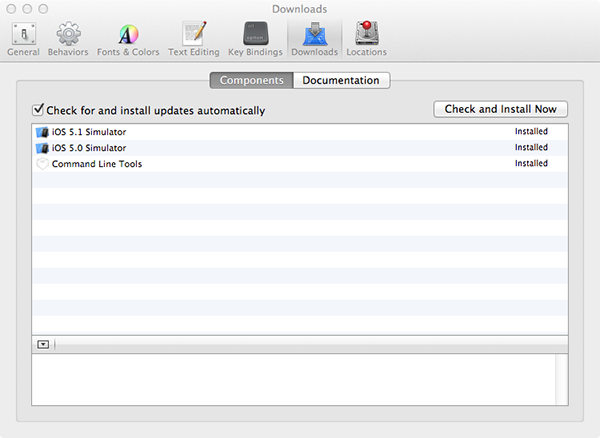600x438 pixels.
Task: Select the Command Line Tools row
Action: pos(300,164)
